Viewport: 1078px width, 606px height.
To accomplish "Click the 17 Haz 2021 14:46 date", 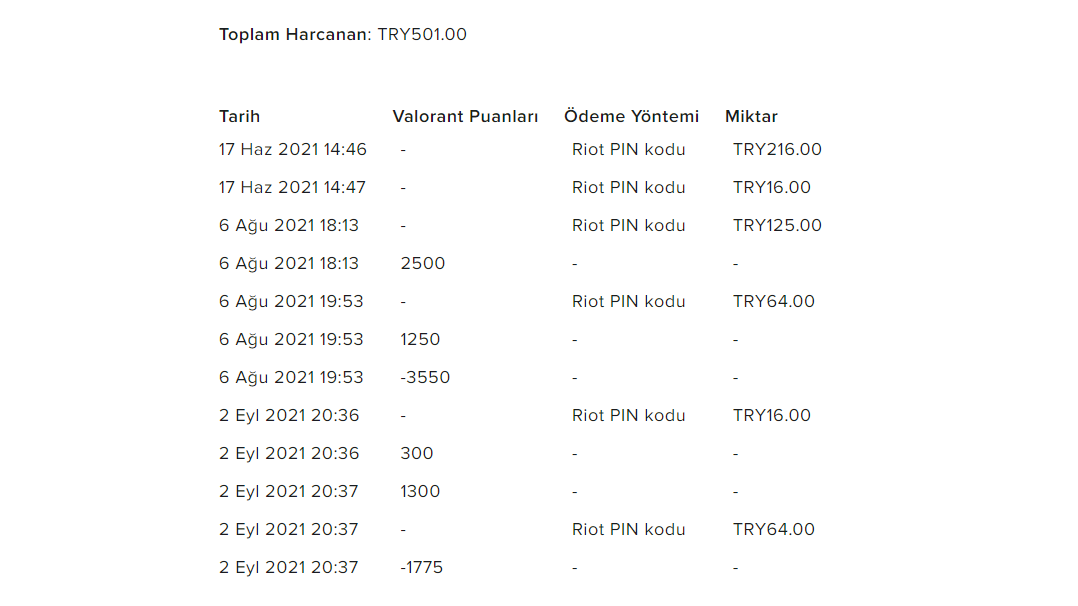I will [293, 149].
